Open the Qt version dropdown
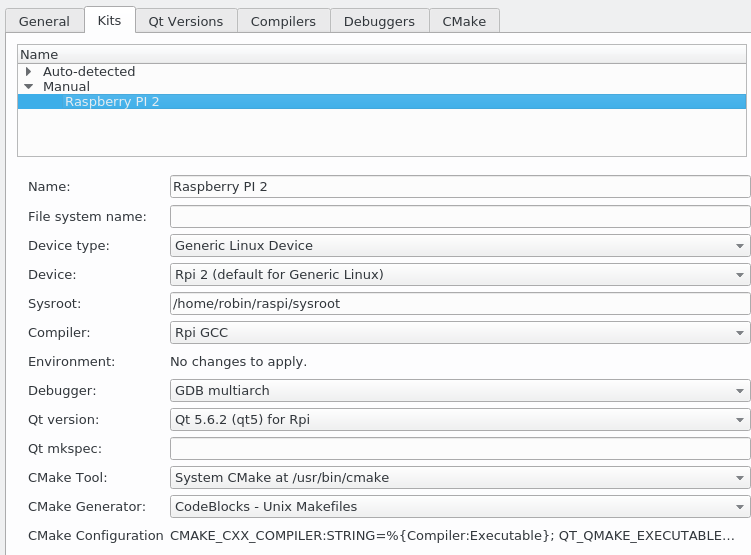The image size is (751, 555). click(x=460, y=419)
